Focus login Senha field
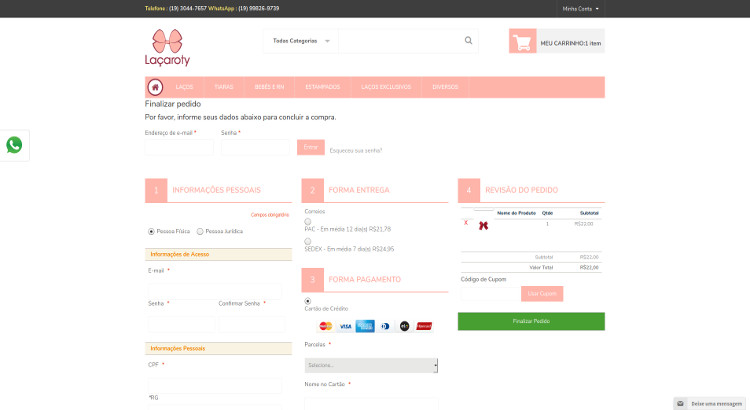750x410 pixels. [x=255, y=147]
